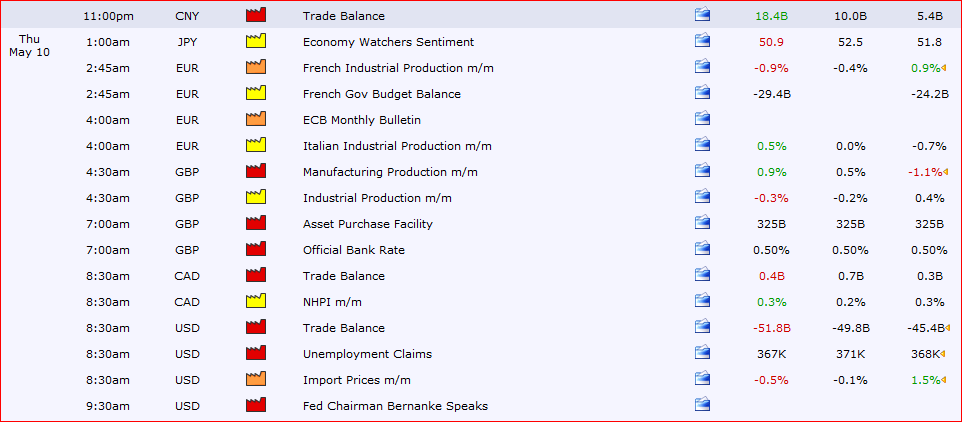
Task: Click orange impact icon for French Industrial Production
Action: point(255,67)
